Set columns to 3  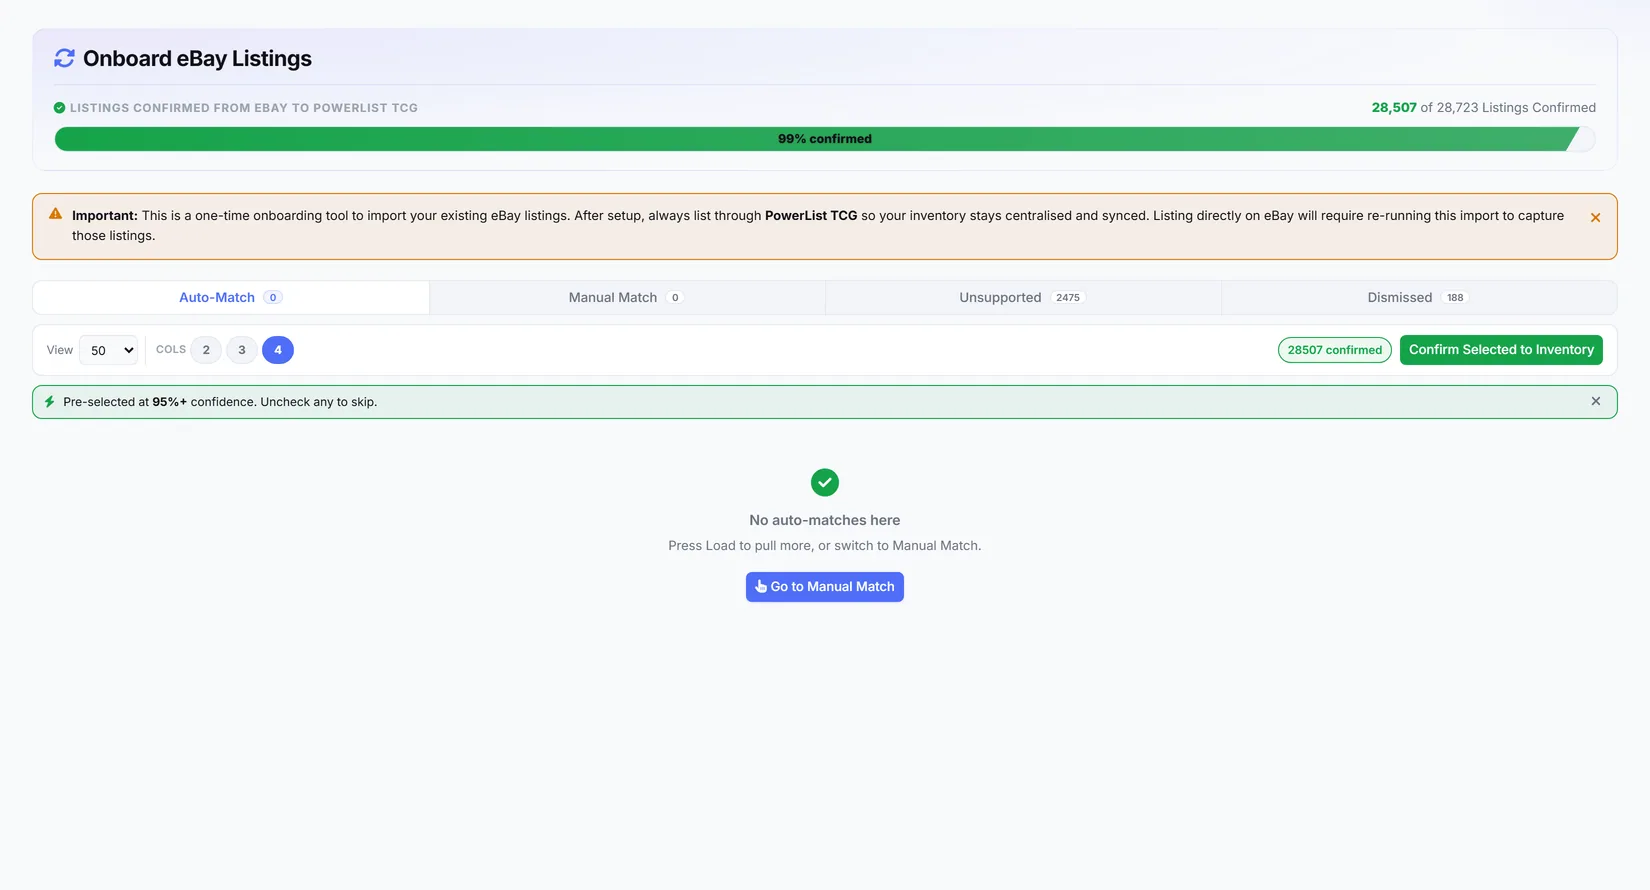242,350
